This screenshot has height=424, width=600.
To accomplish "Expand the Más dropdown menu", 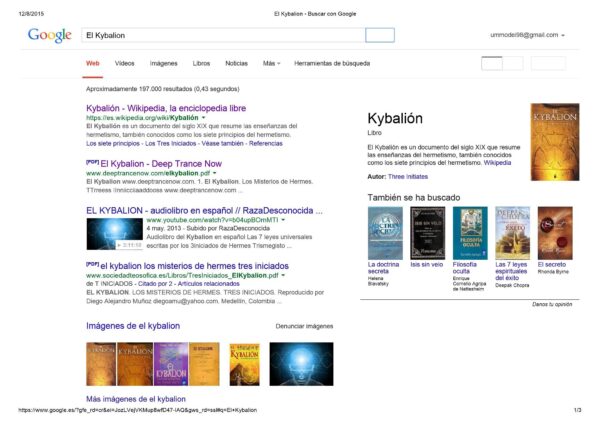I will coord(271,64).
